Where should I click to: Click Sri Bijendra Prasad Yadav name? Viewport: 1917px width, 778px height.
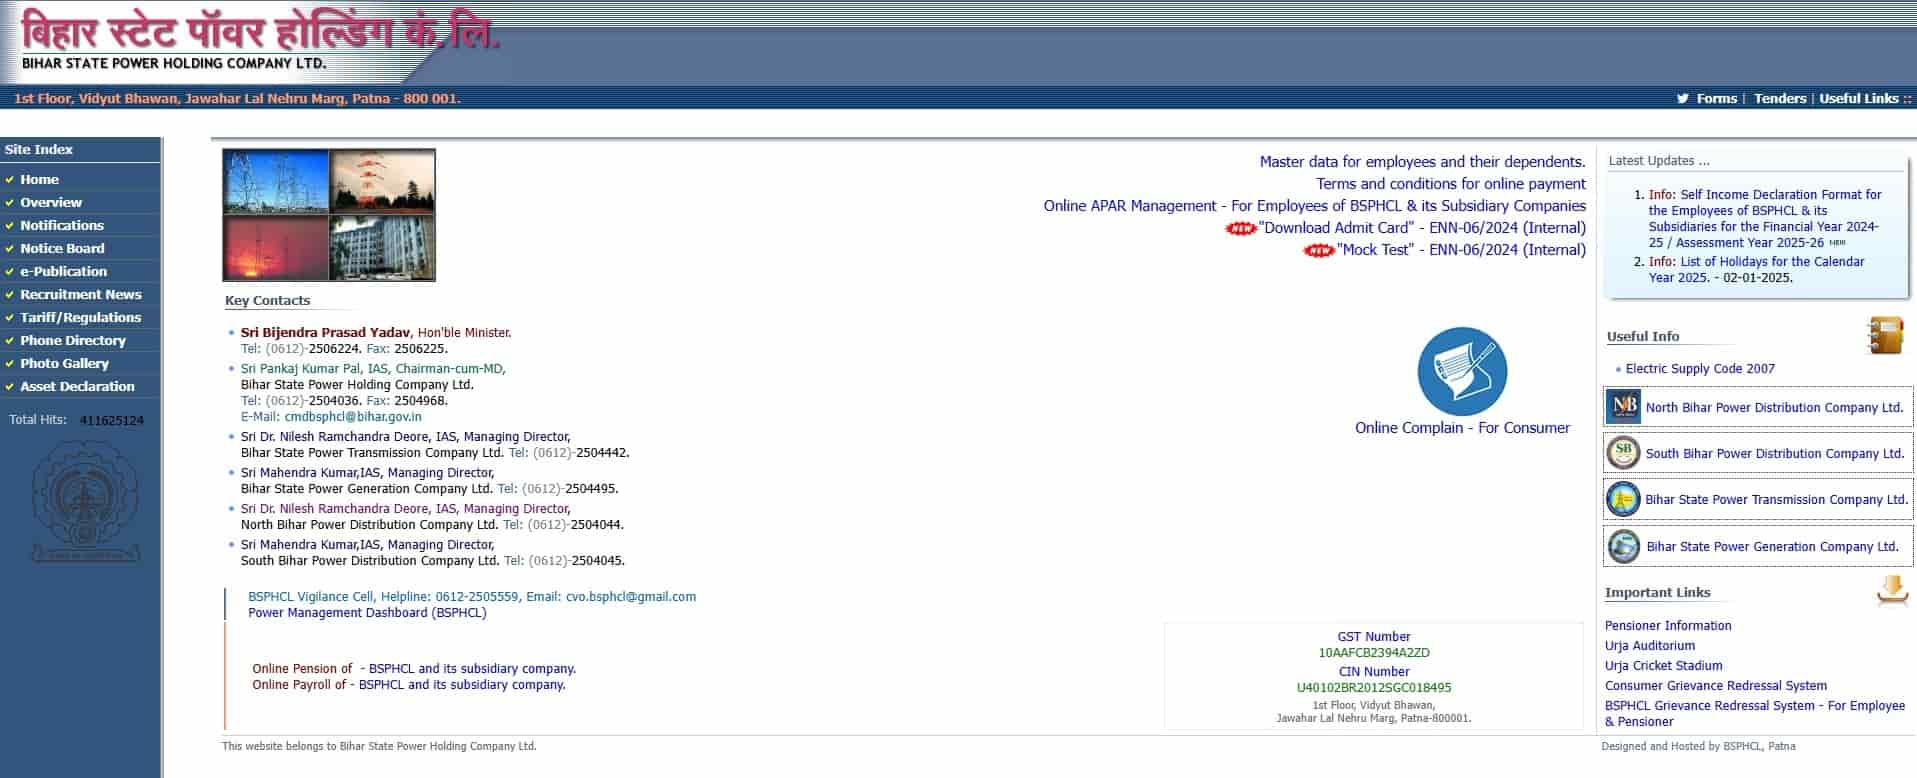325,333
